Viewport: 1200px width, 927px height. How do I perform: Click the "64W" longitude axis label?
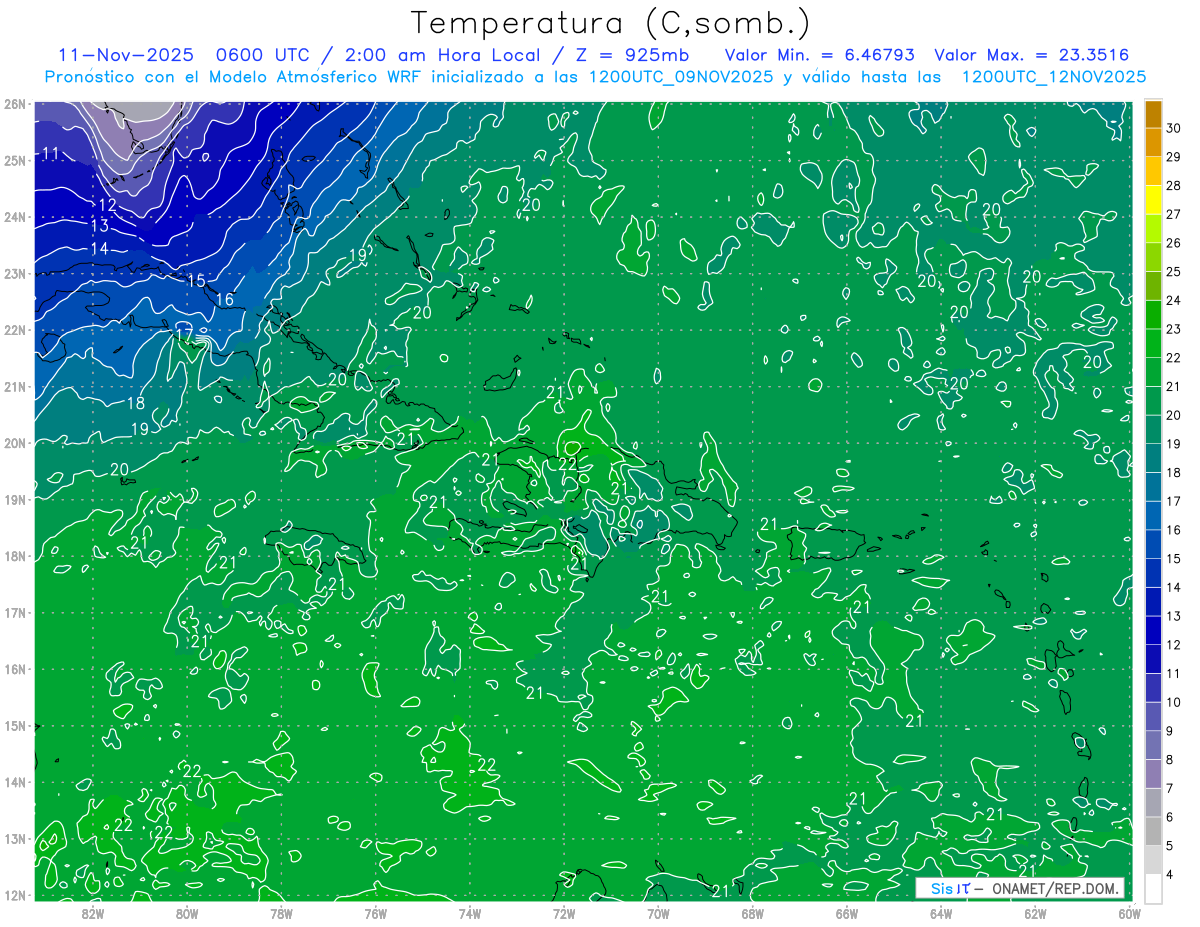click(x=941, y=912)
